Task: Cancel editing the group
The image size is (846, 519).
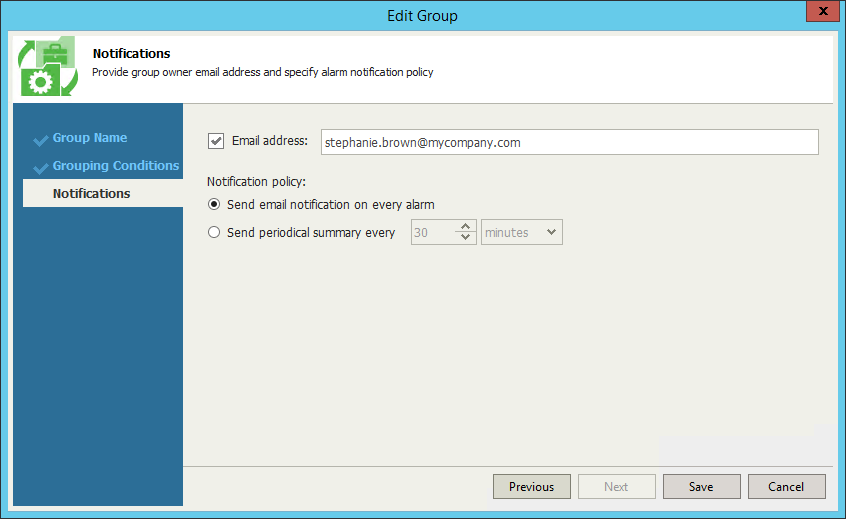Action: point(787,487)
